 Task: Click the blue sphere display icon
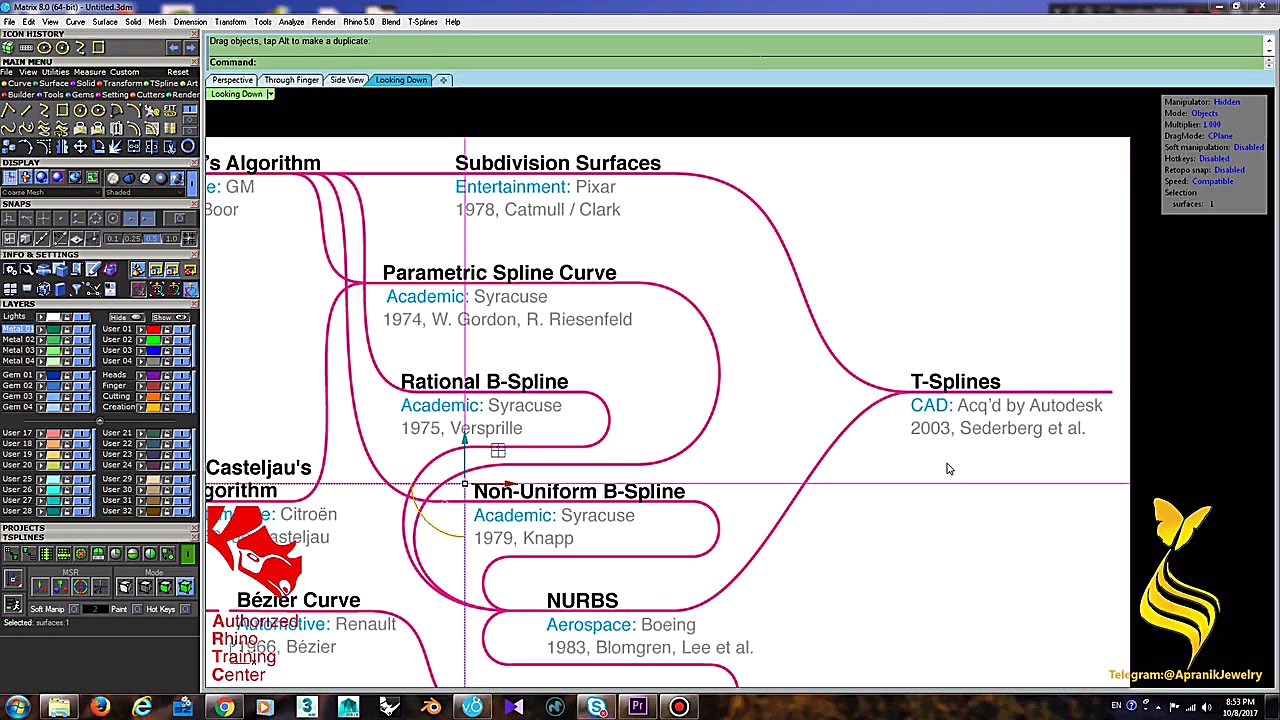[x=41, y=177]
